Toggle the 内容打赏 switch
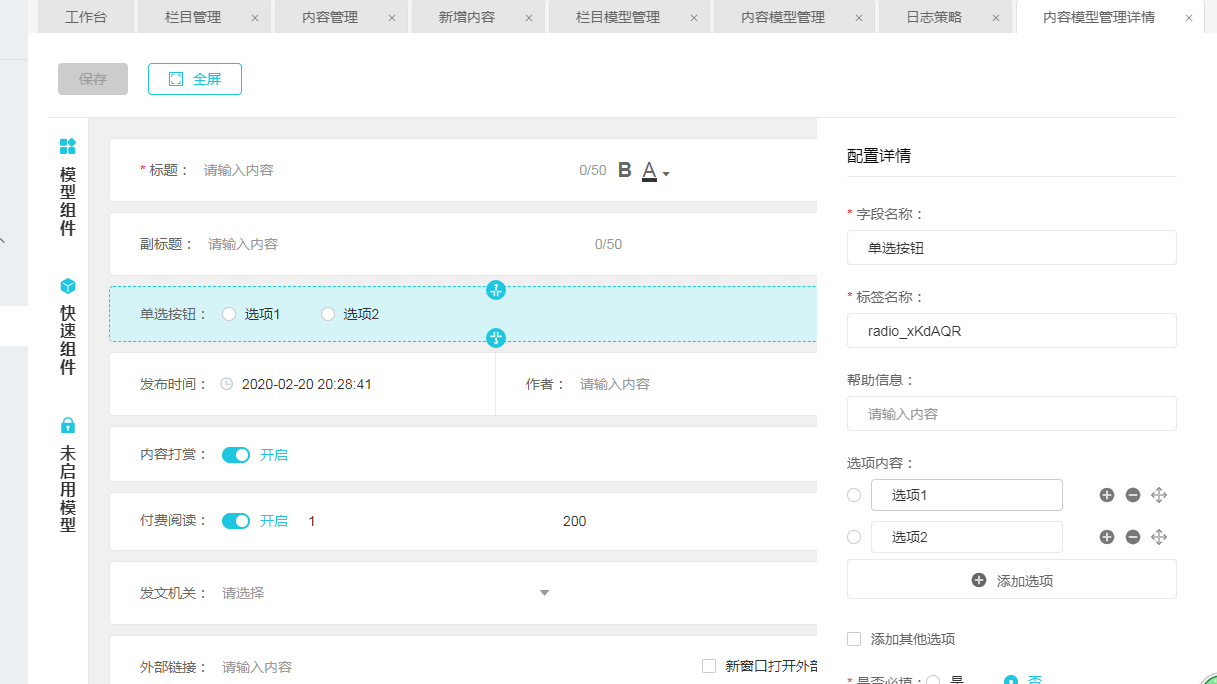Viewport: 1217px width, 684px height. (236, 455)
